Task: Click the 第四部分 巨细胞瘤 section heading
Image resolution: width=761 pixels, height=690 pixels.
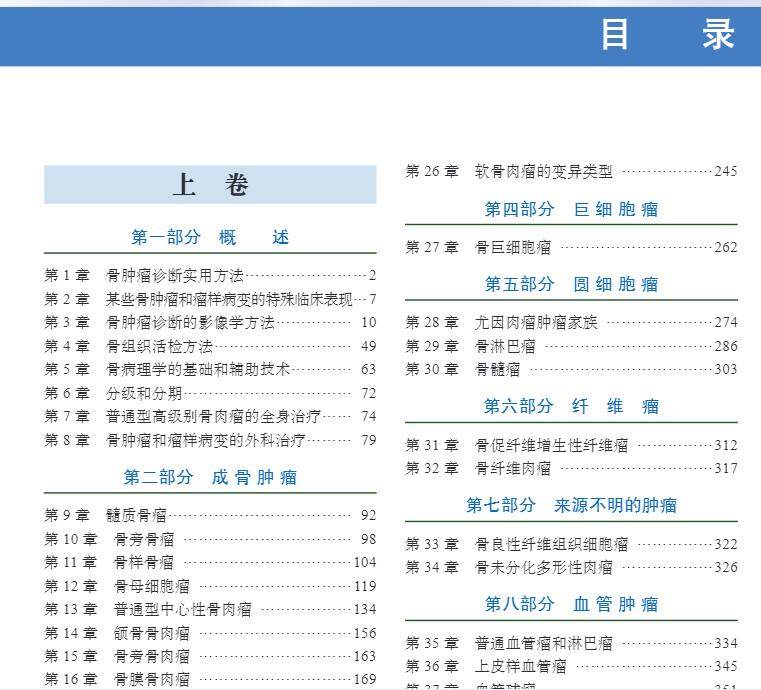Action: (x=571, y=210)
